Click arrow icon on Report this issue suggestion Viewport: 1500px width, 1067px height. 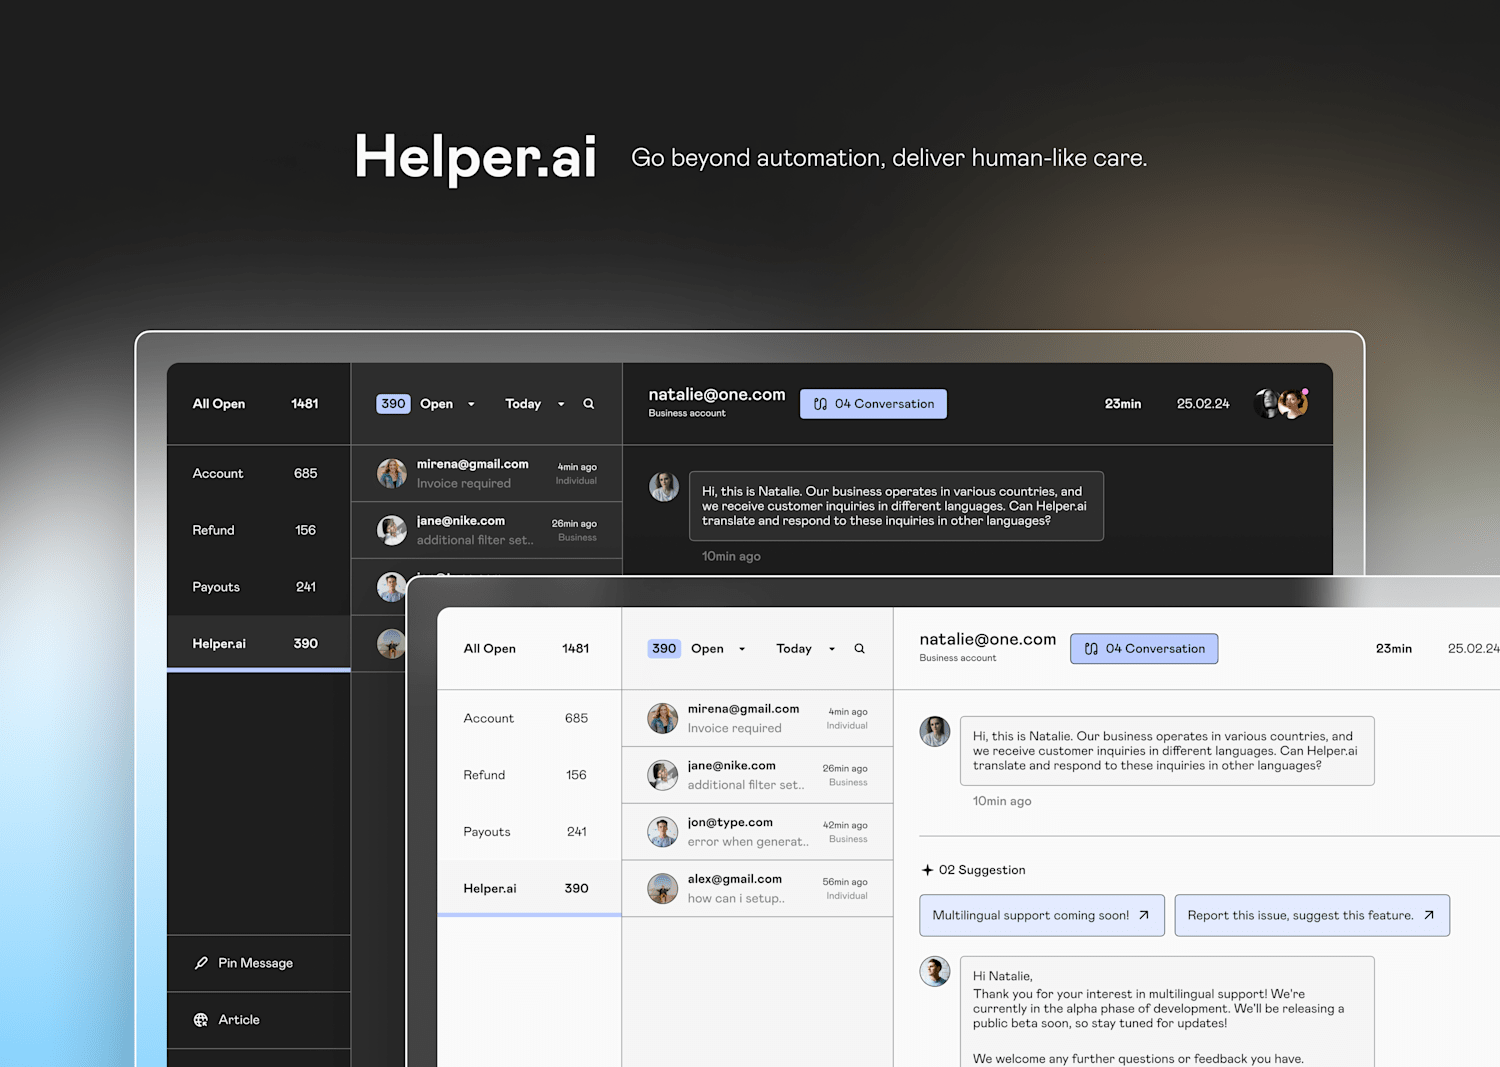[x=1429, y=915]
